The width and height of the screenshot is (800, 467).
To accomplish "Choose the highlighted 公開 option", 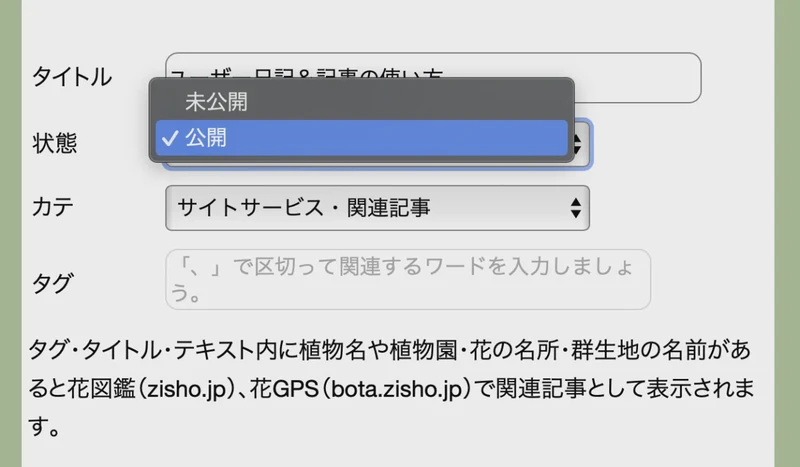I will pyautogui.click(x=361, y=138).
